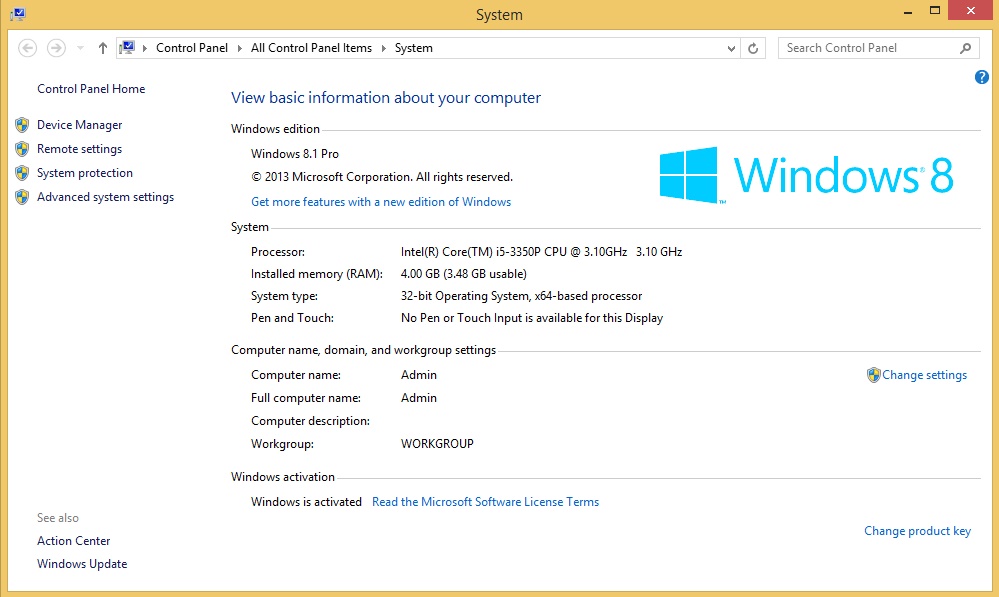Select the System breadcrumb
Screen dimensions: 999x597
coord(413,48)
